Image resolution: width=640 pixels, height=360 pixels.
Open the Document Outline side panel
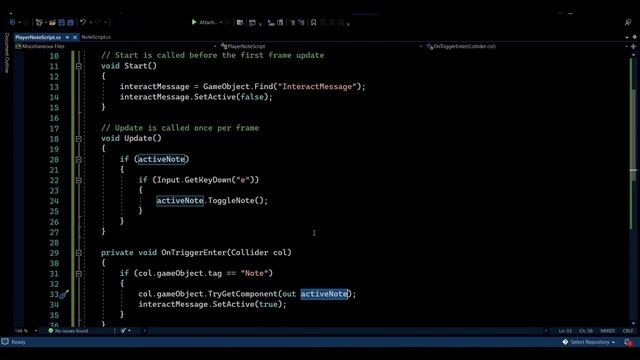pos(7,53)
